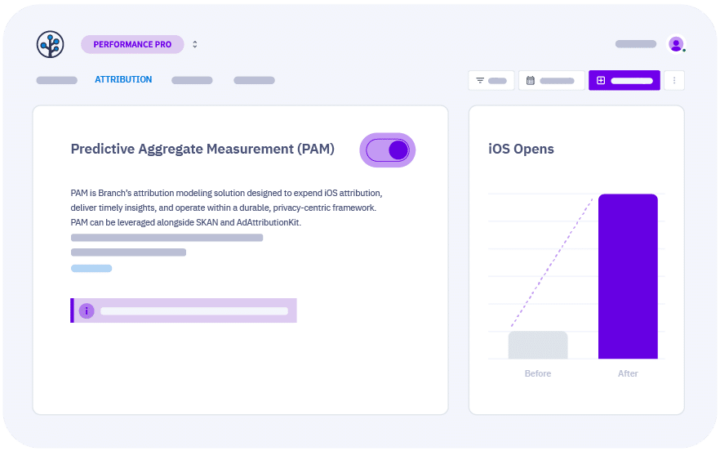Open the vertical three-dot more menu
720x451 pixels.
click(674, 80)
